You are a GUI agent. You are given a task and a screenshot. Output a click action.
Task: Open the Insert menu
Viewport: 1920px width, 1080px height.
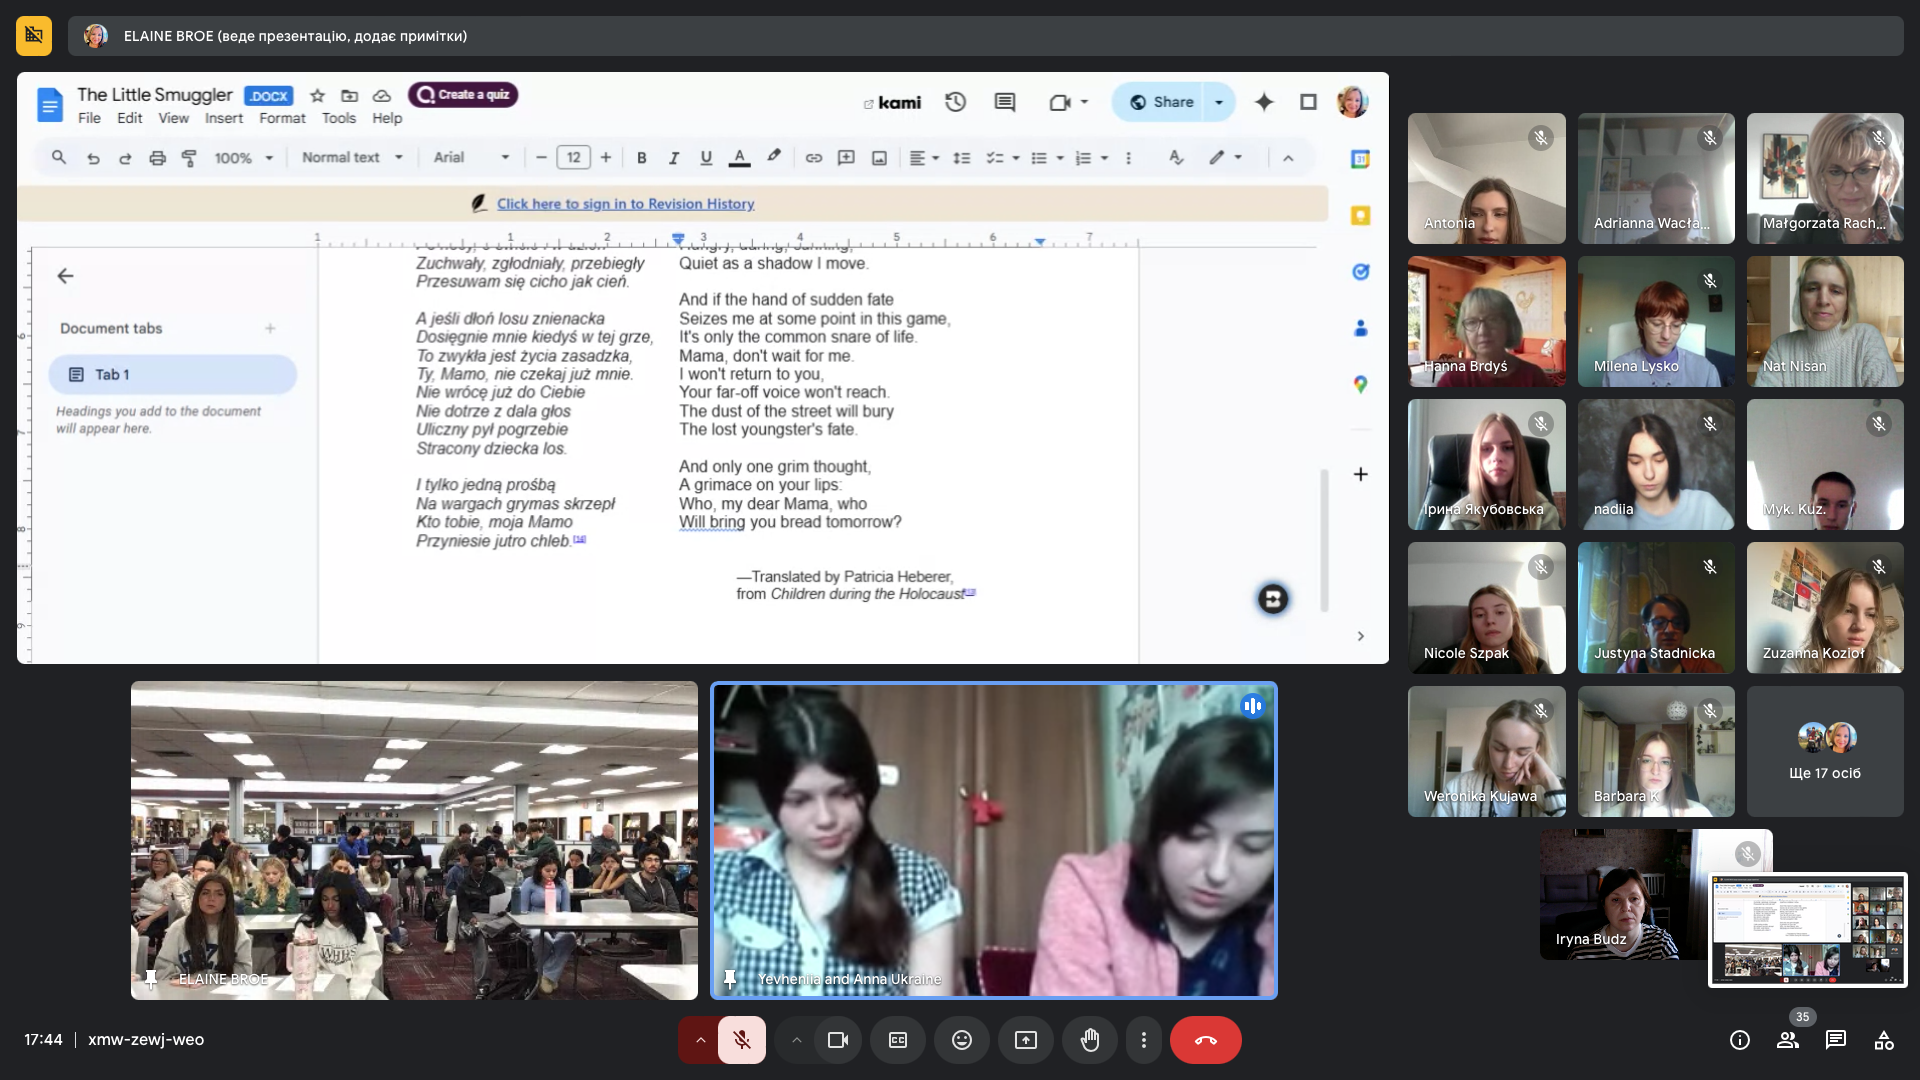tap(224, 118)
